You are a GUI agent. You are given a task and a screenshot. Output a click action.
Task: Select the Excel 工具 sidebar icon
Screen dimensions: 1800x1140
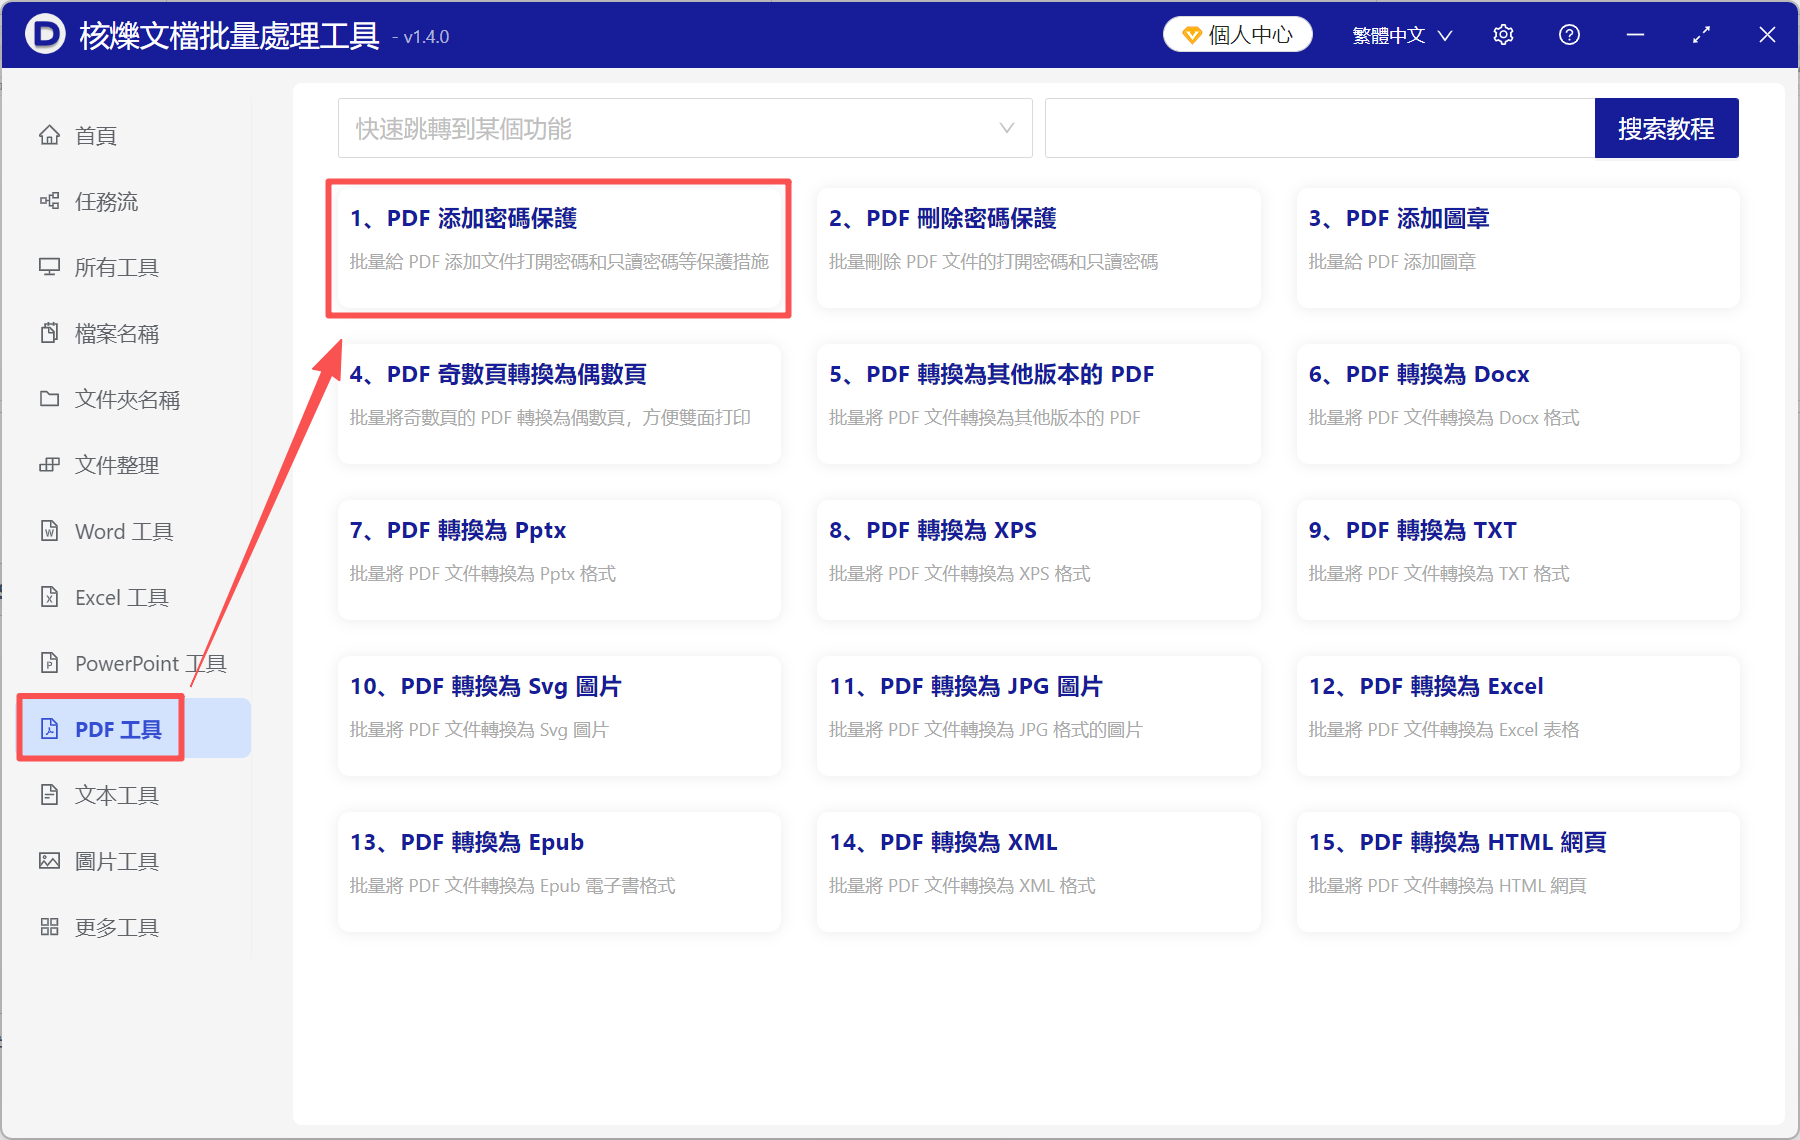click(49, 597)
